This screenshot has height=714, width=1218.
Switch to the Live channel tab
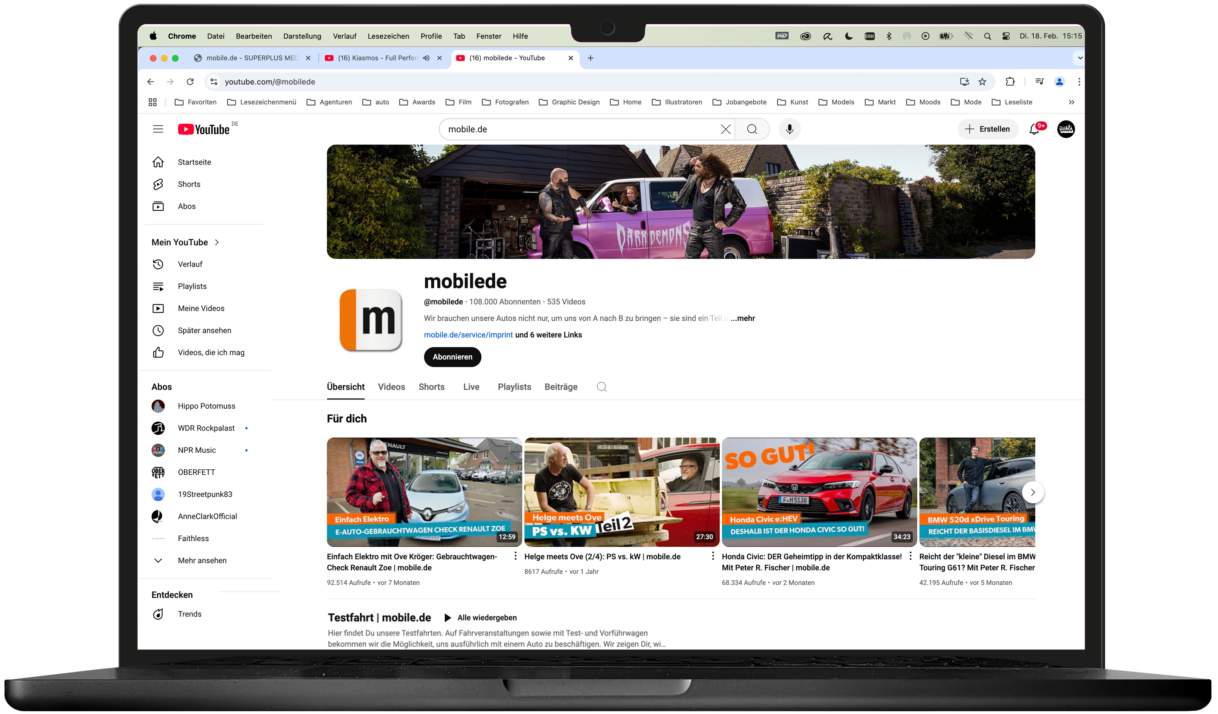coord(472,387)
